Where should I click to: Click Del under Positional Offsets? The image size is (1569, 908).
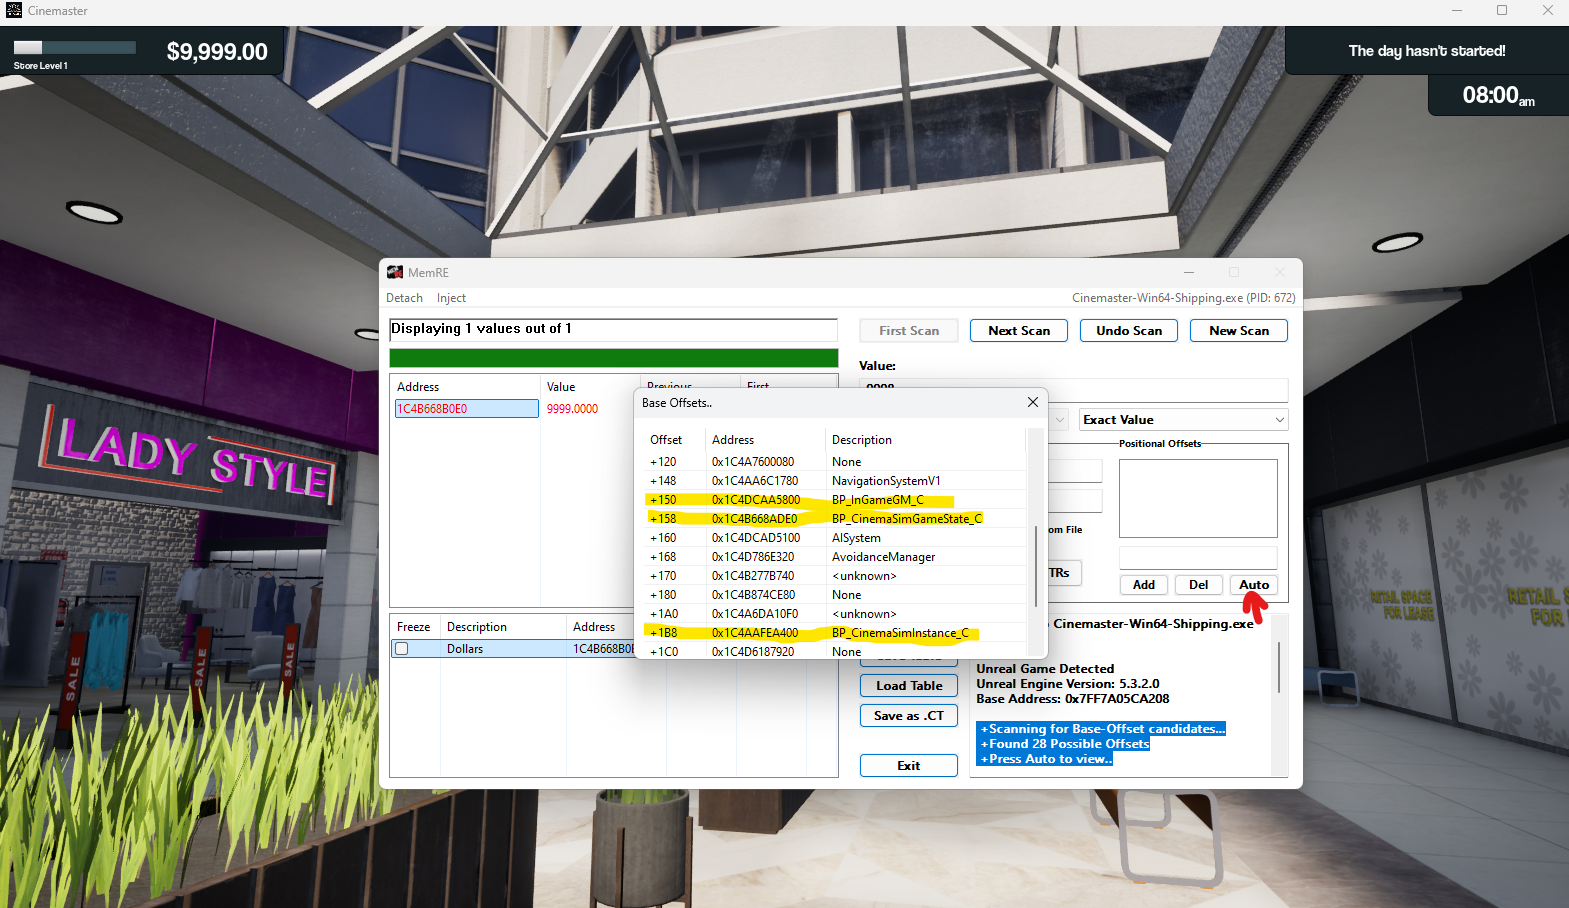tap(1198, 585)
